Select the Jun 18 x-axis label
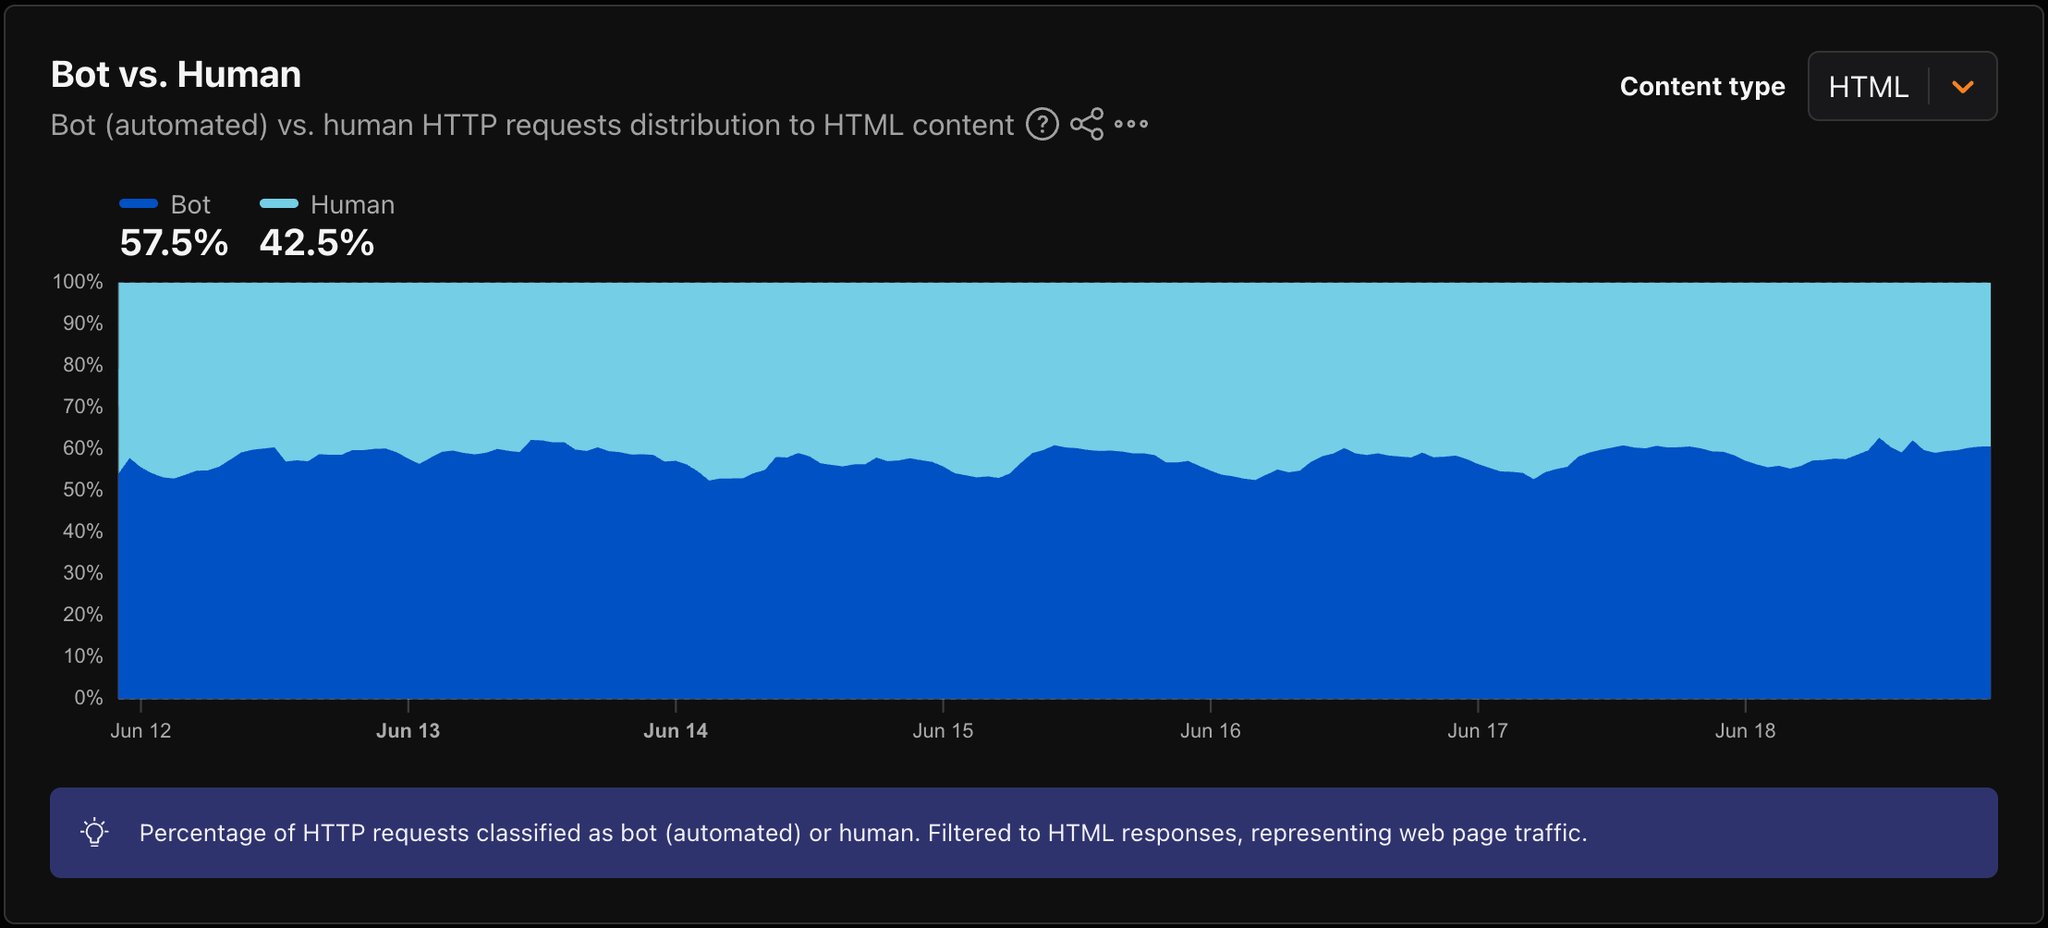The height and width of the screenshot is (928, 2048). [x=1745, y=731]
